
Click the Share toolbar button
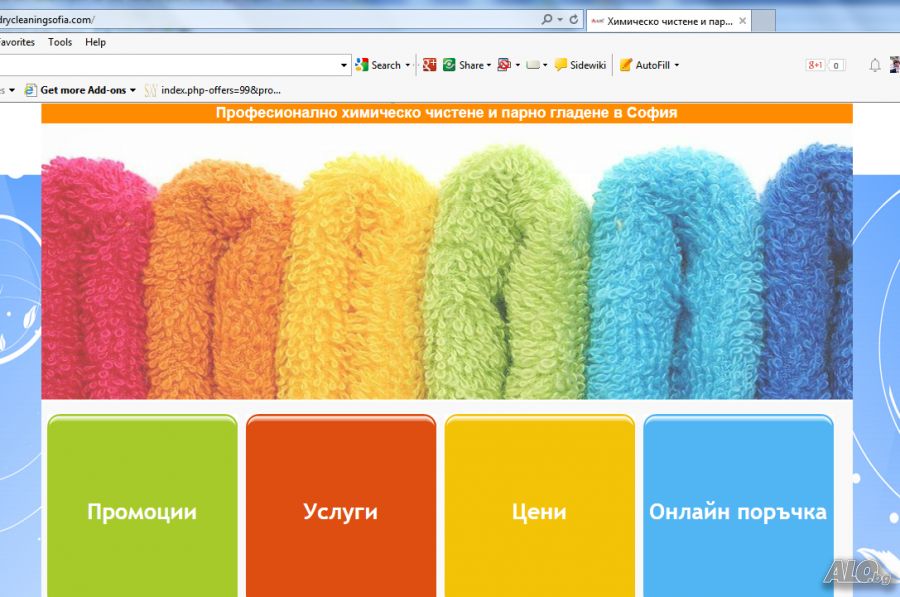click(x=463, y=65)
